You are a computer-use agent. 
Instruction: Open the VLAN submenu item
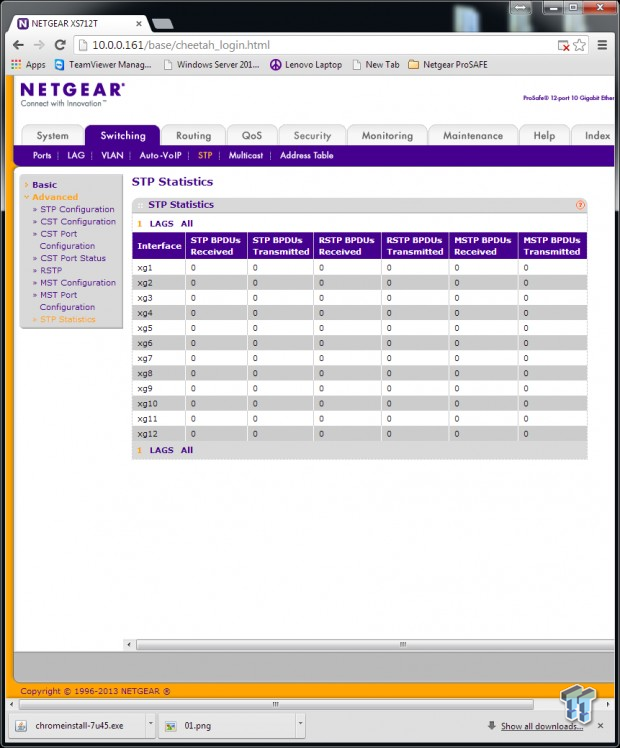point(112,156)
